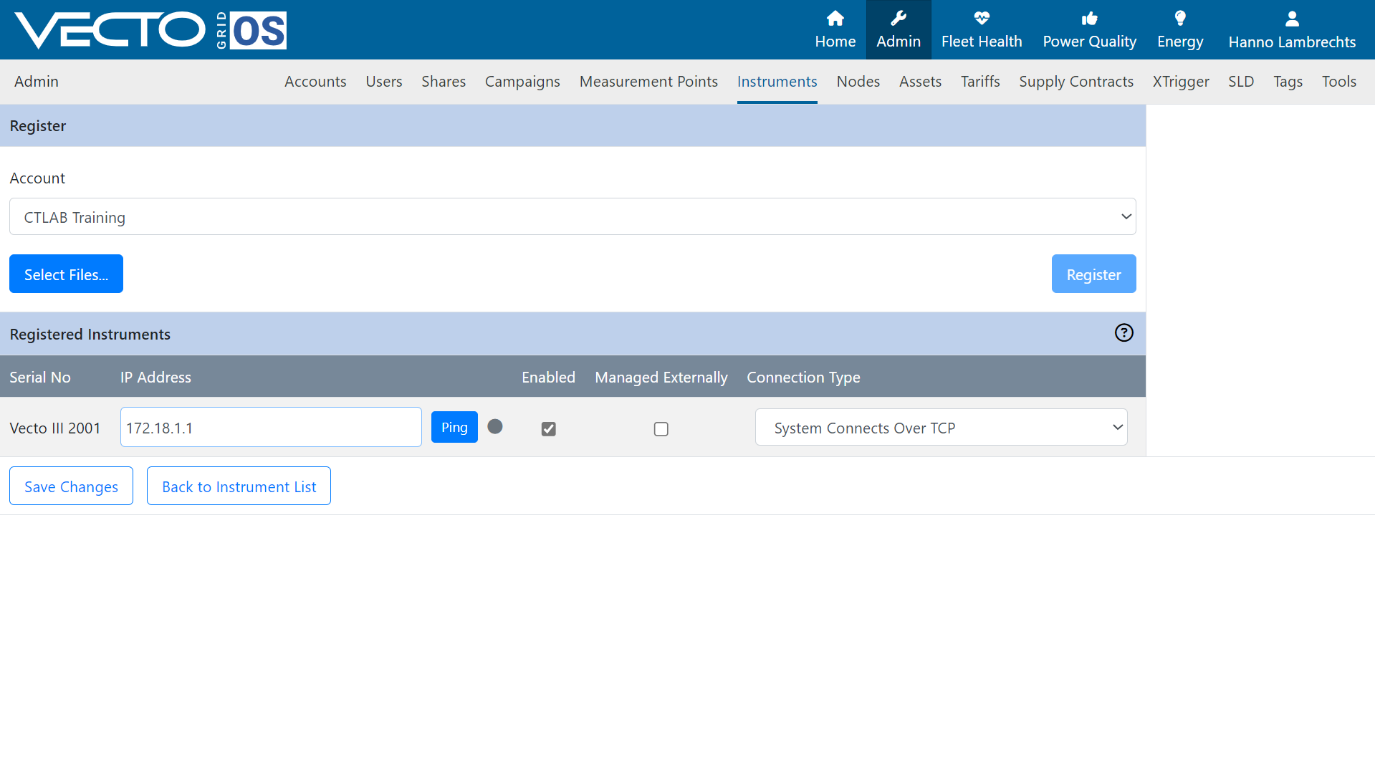Click the Vecto Grid OS logo
1375x773 pixels.
pyautogui.click(x=151, y=30)
